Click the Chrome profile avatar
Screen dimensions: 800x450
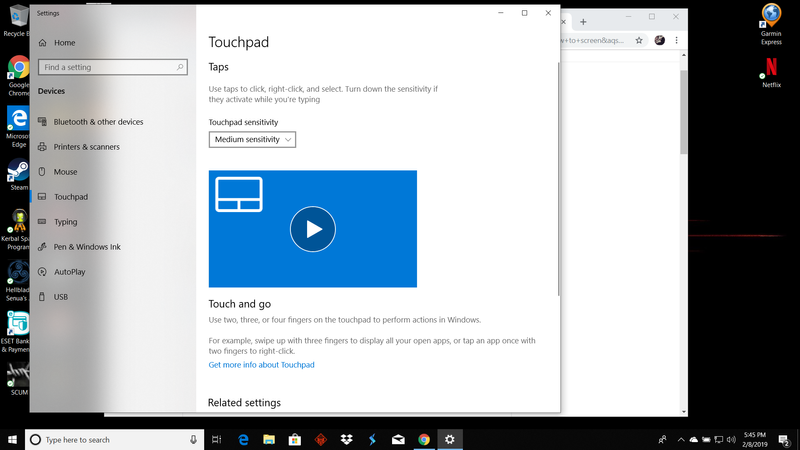659,41
